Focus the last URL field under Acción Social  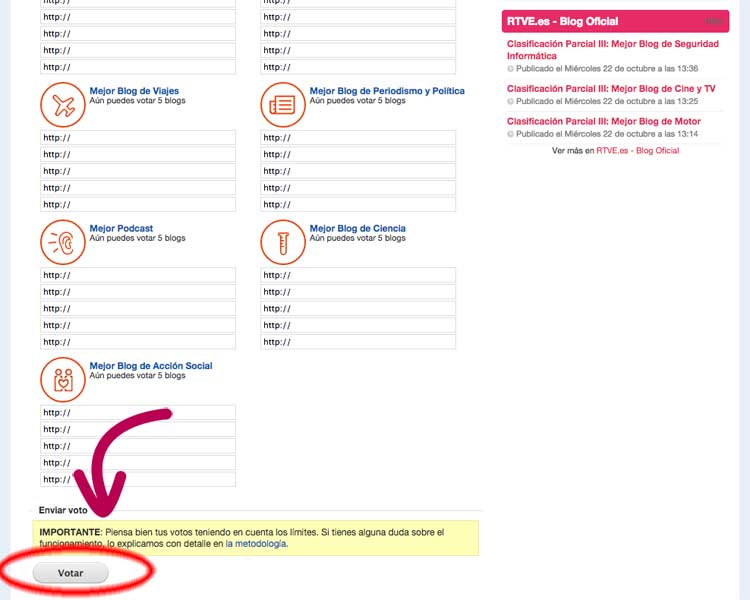click(x=138, y=479)
